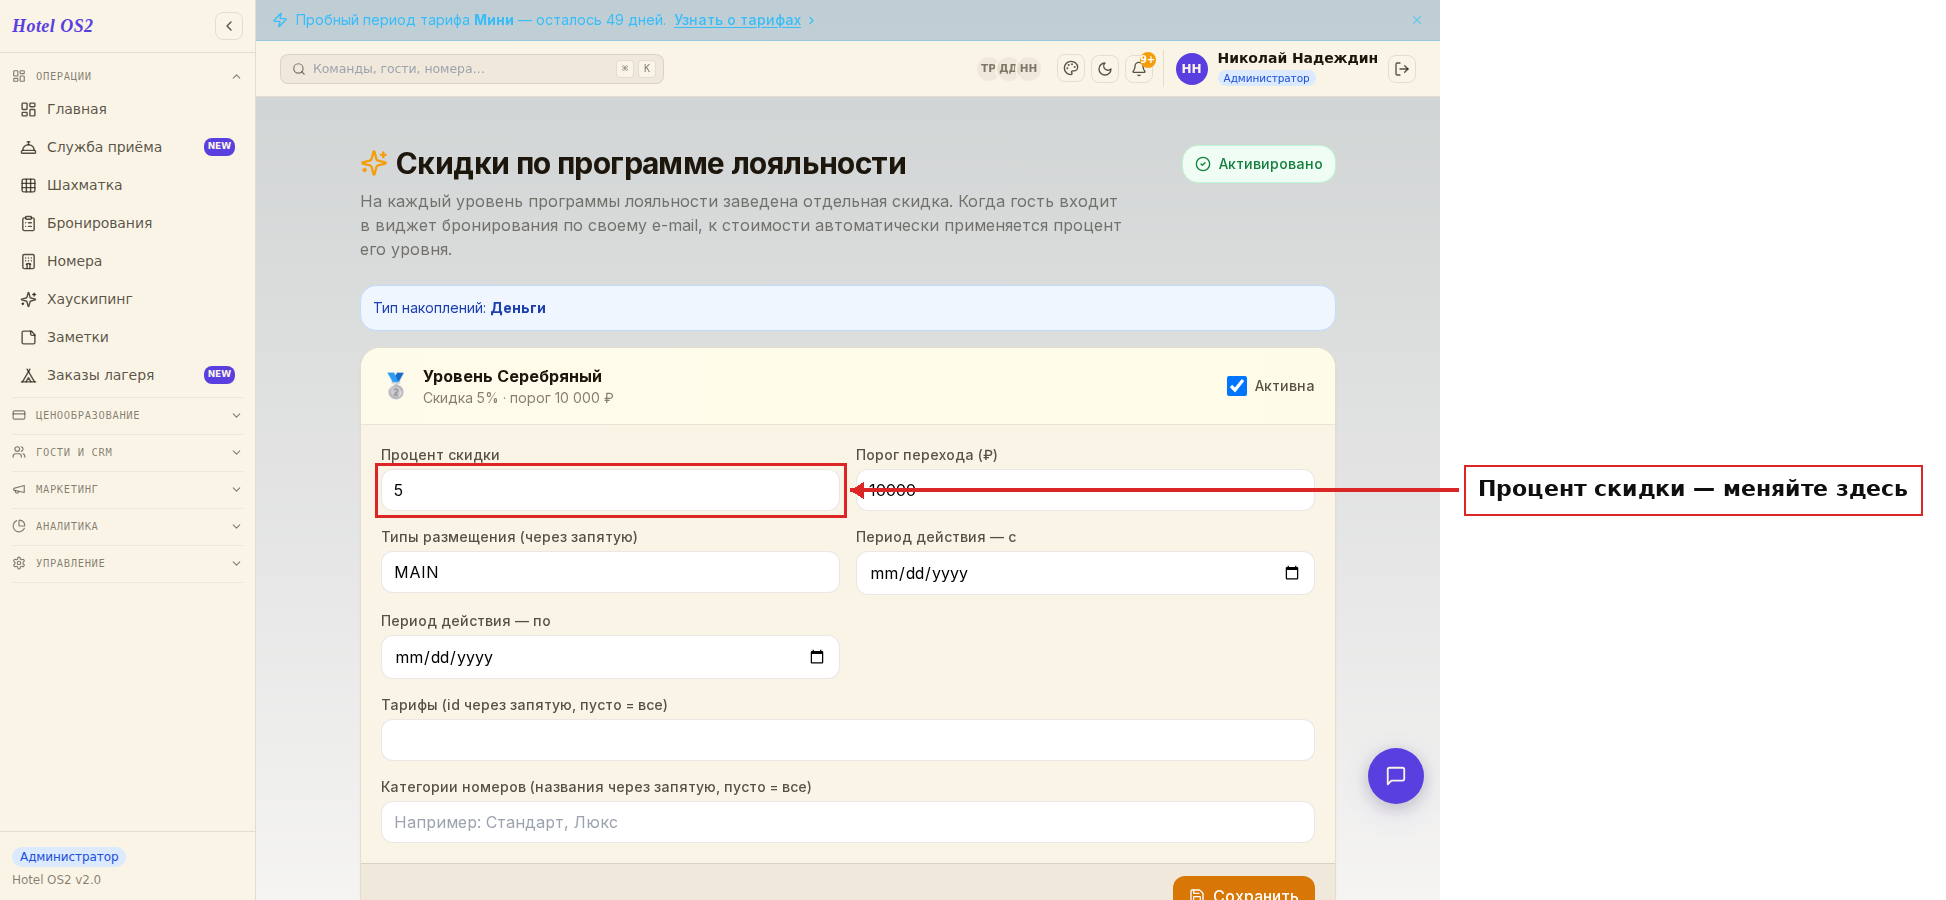Expand the МАРКЕТИНГ sidebar group
The image size is (1946, 900).
pos(127,489)
